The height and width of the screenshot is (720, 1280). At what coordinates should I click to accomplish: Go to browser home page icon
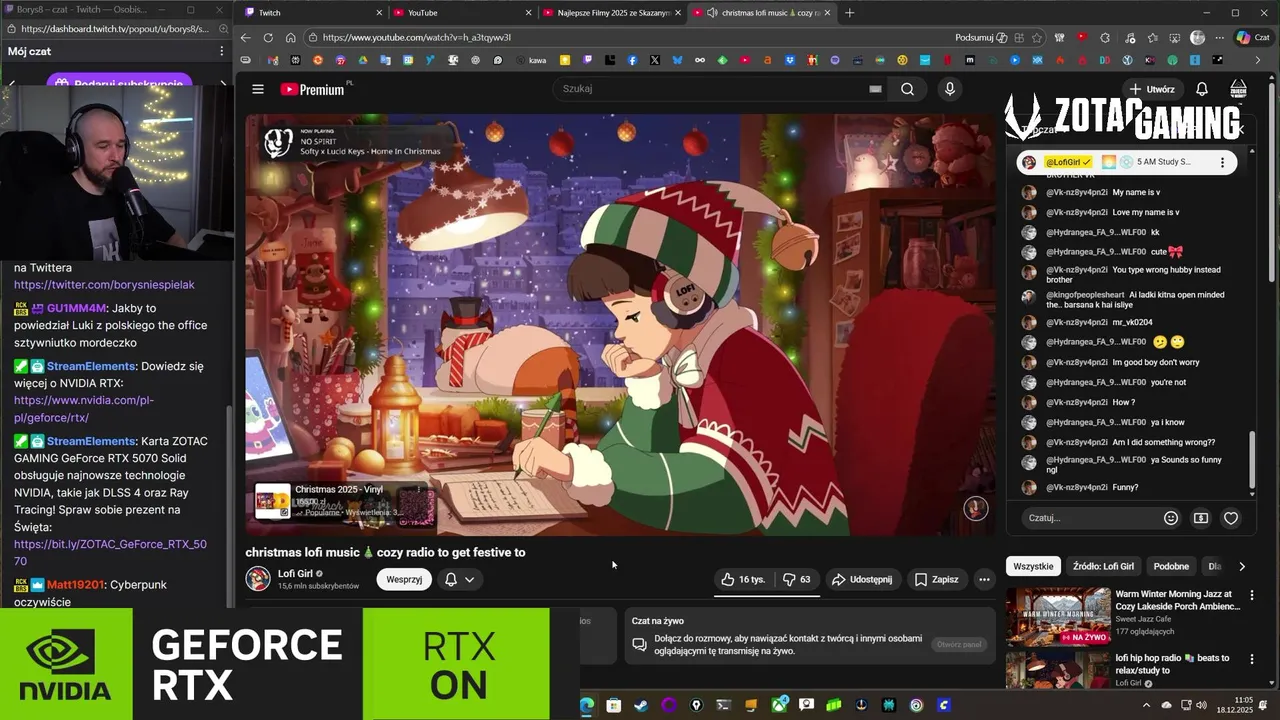pyautogui.click(x=290, y=38)
